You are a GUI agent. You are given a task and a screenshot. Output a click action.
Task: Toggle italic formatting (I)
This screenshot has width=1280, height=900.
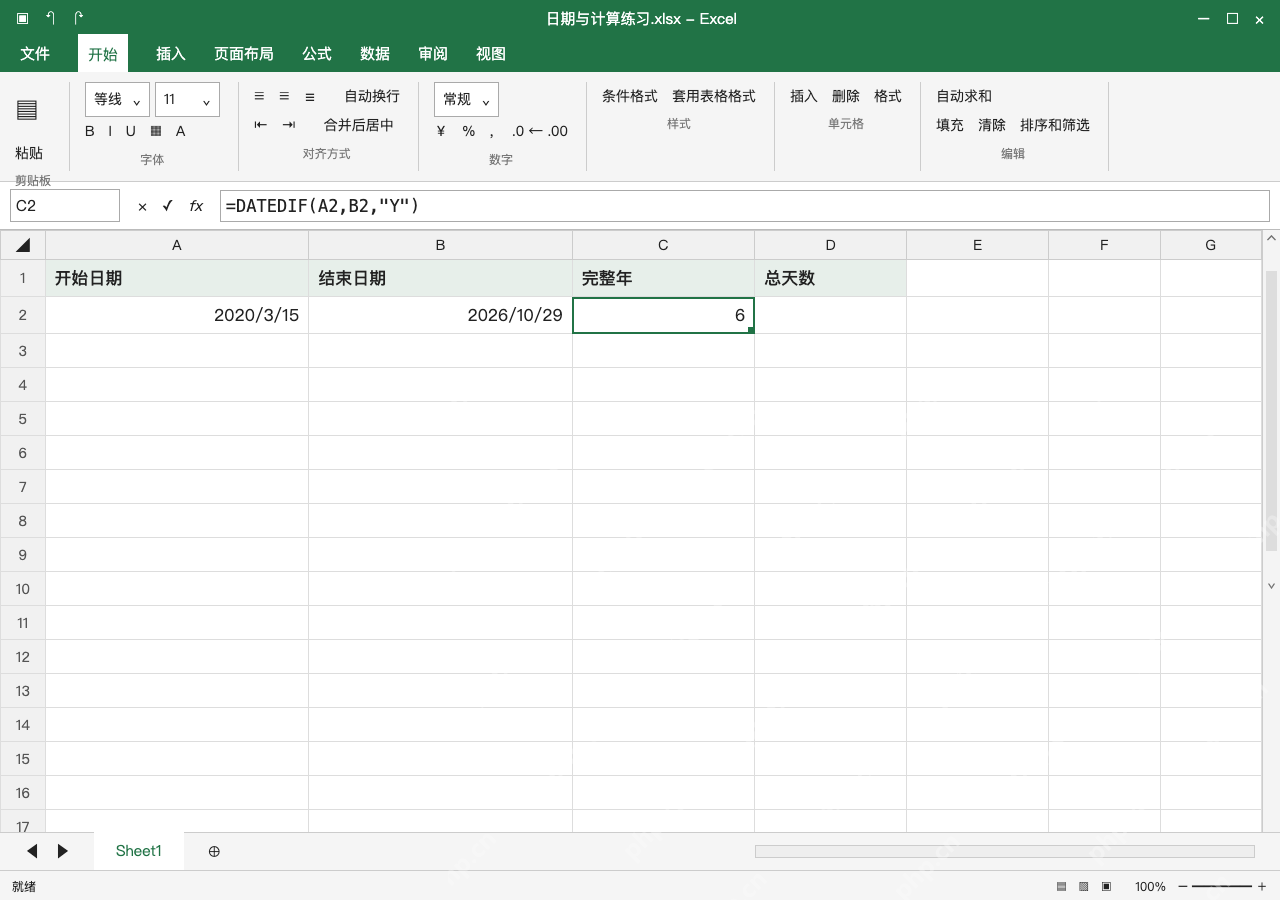(x=110, y=131)
